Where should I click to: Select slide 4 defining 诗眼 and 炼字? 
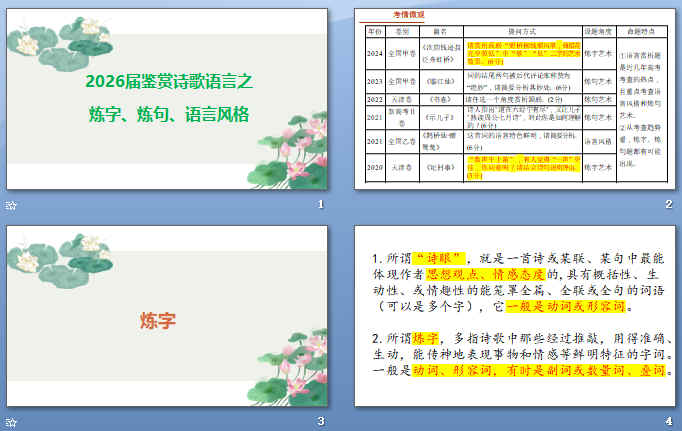(x=515, y=316)
